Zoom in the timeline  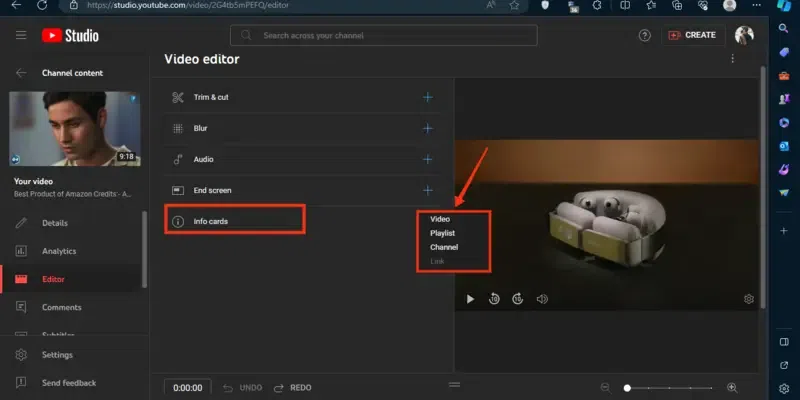(732, 388)
